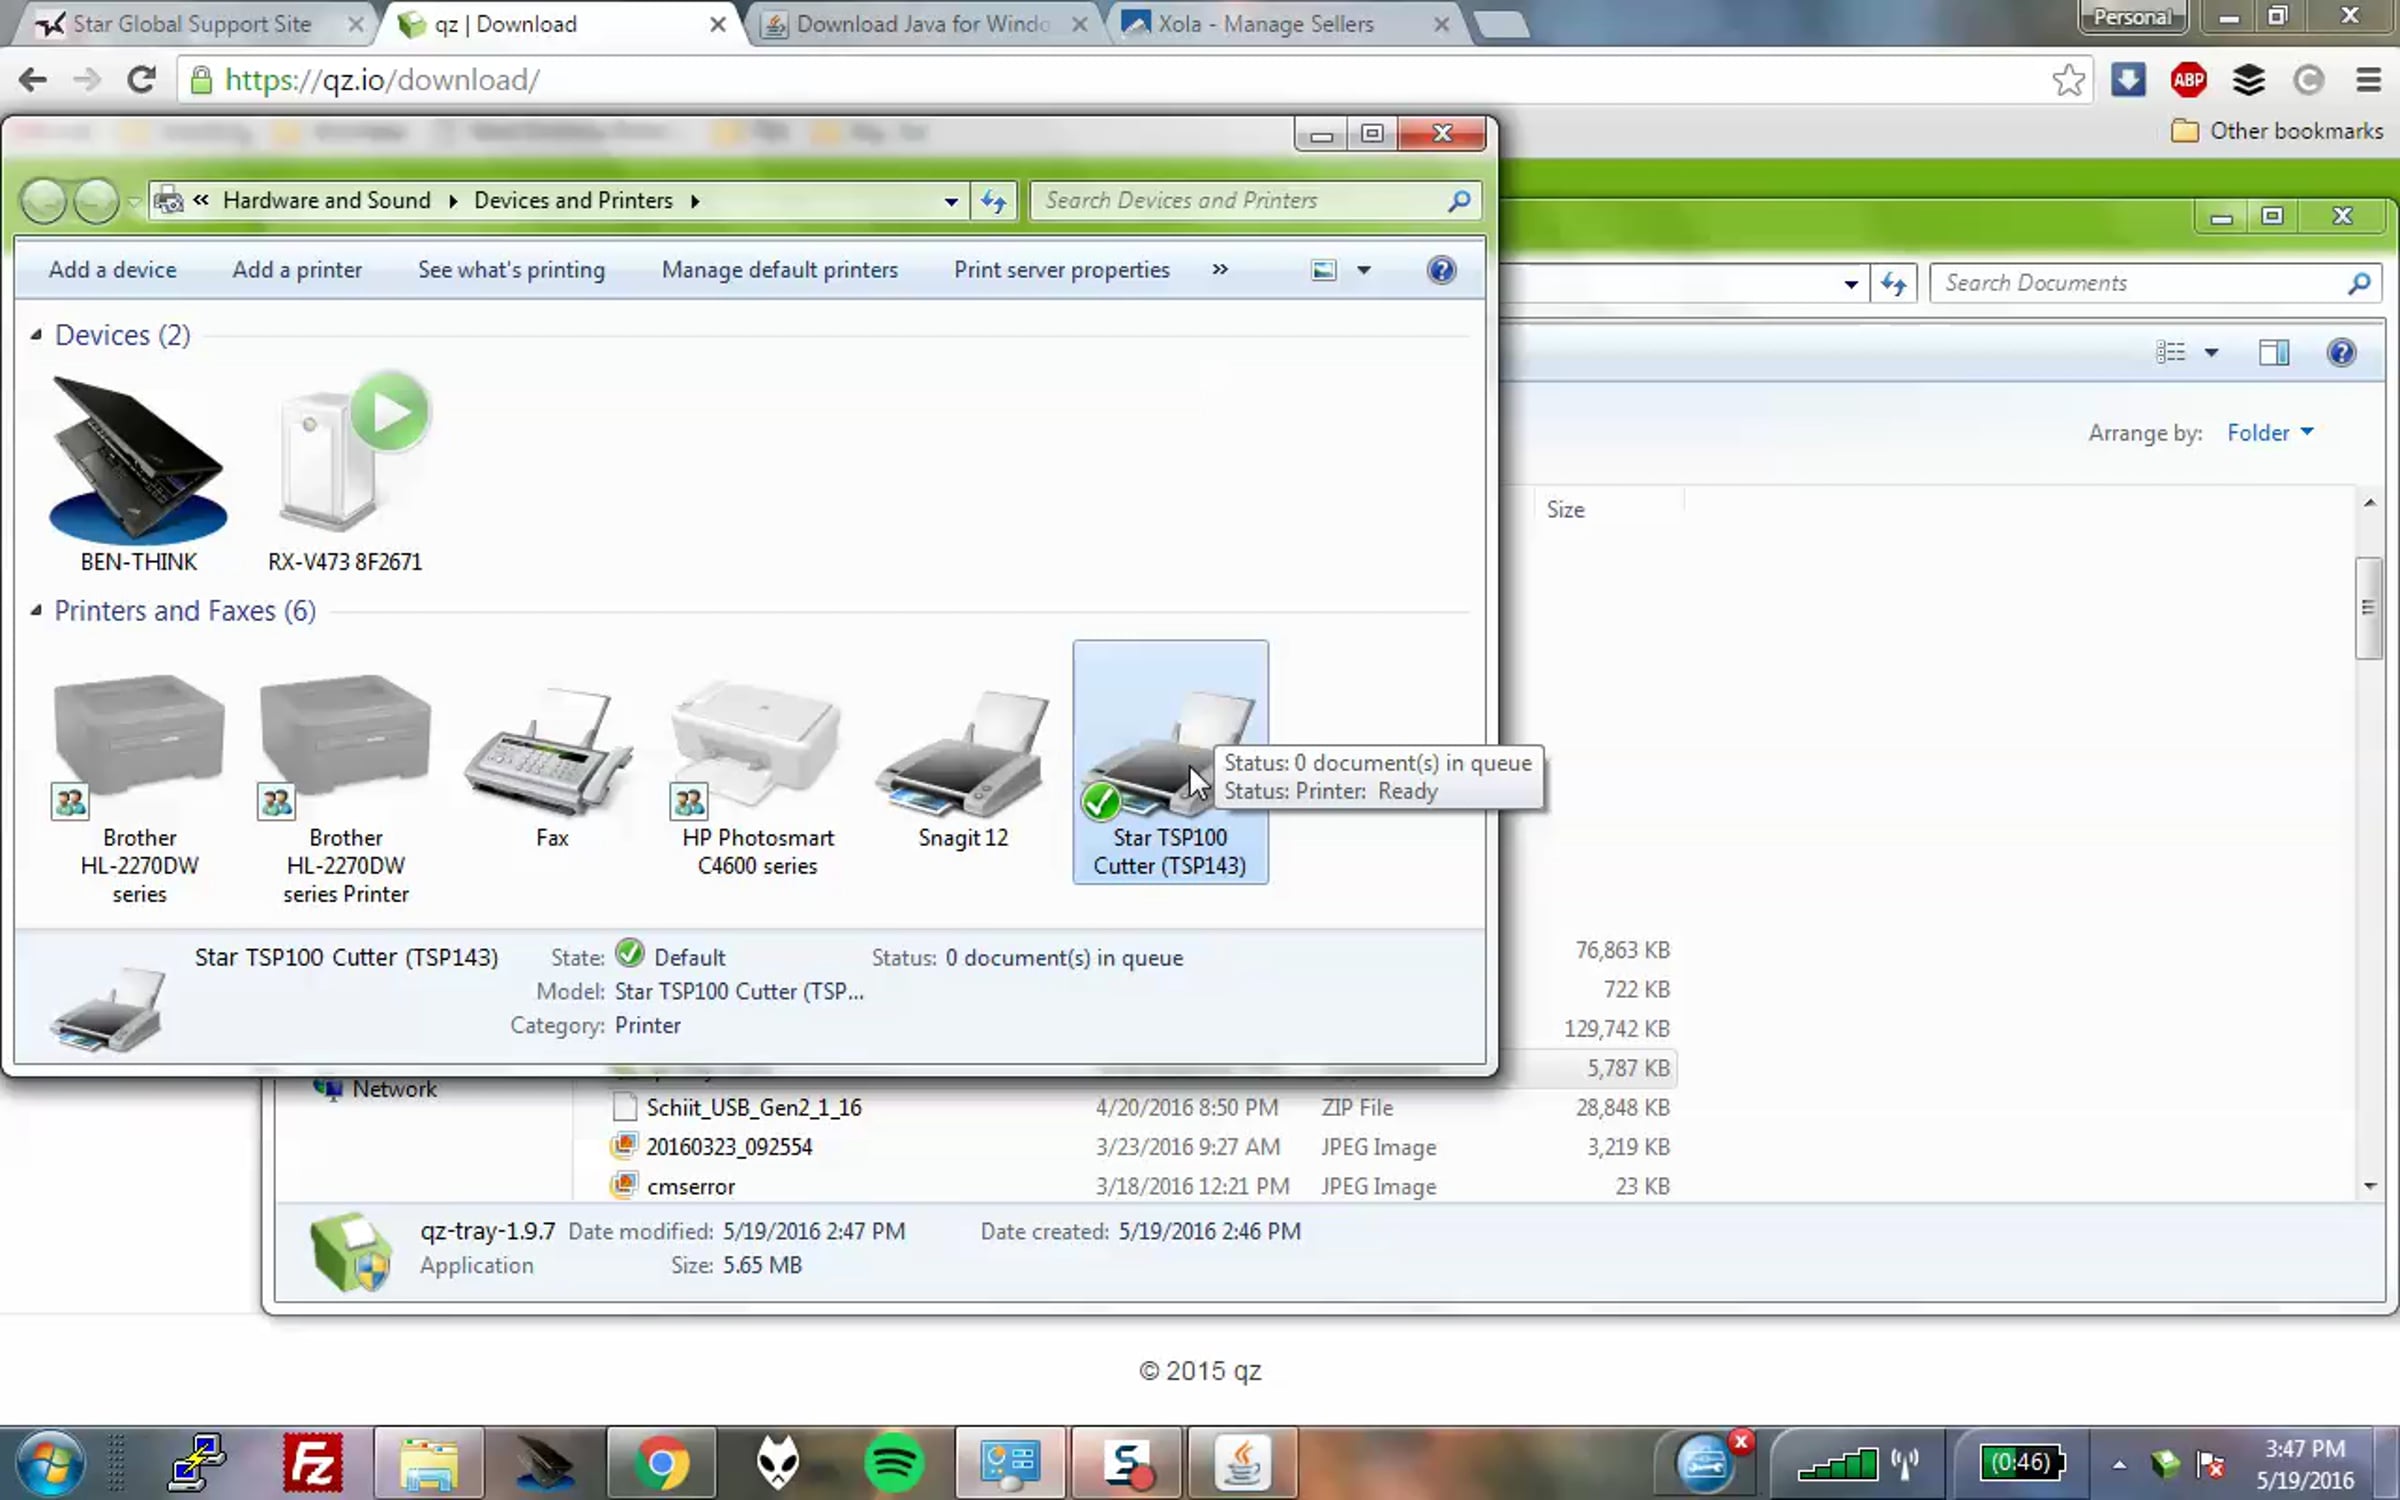Open the Documents address bar dropdown

coord(1851,284)
